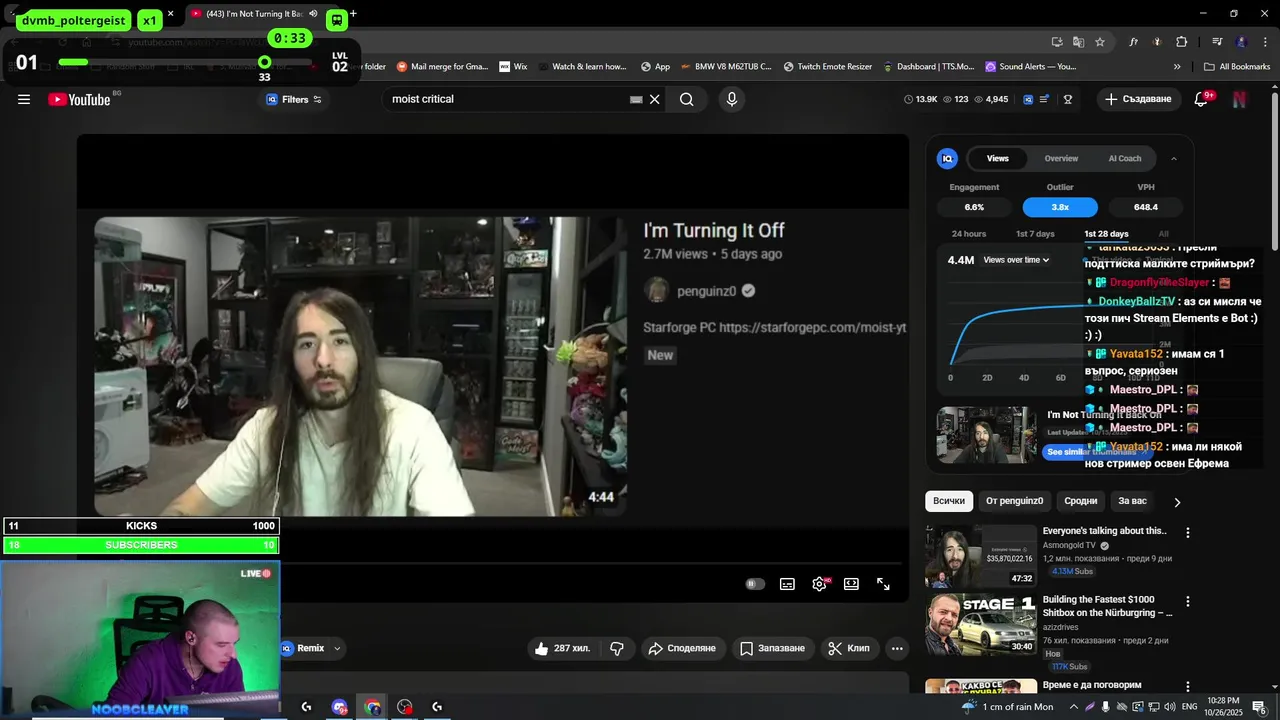Screen dimensions: 1280x720
Task: Save the video with Запазване
Action: pos(772,648)
